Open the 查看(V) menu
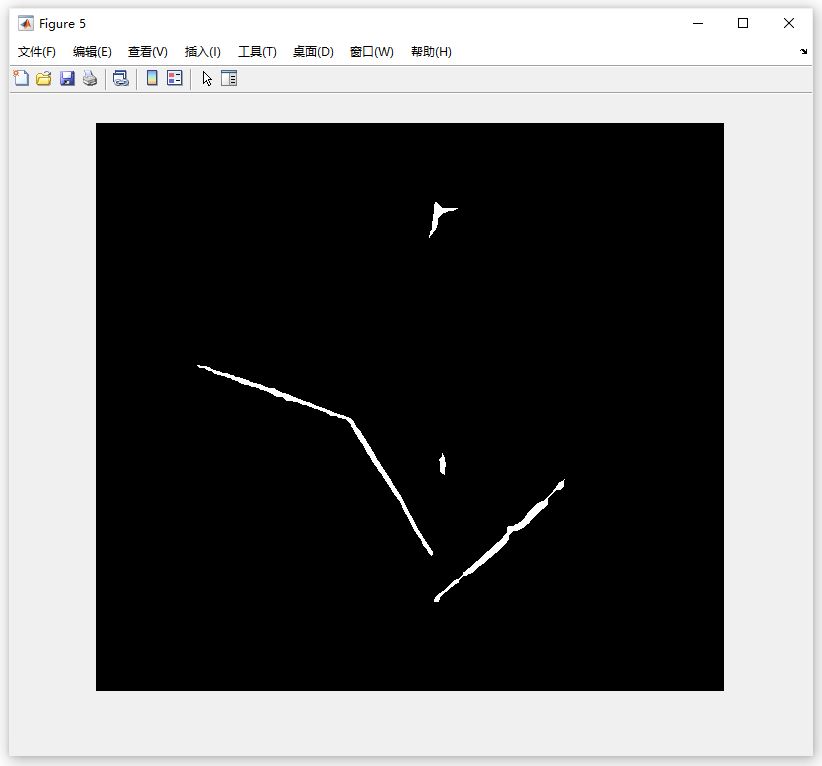The image size is (822, 766). [148, 51]
